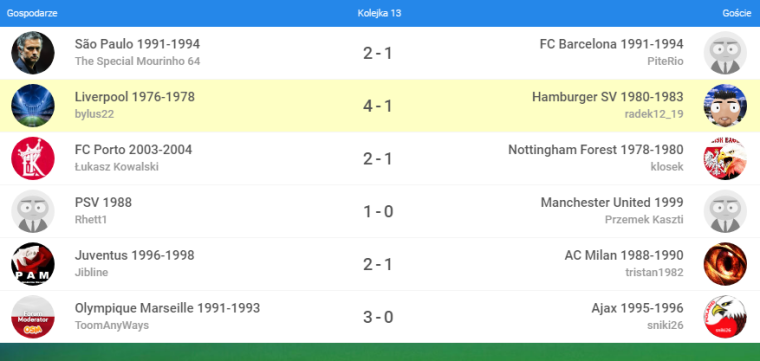Click the Liverpool 1976-1978 team name
This screenshot has width=760, height=361.
click(135, 97)
